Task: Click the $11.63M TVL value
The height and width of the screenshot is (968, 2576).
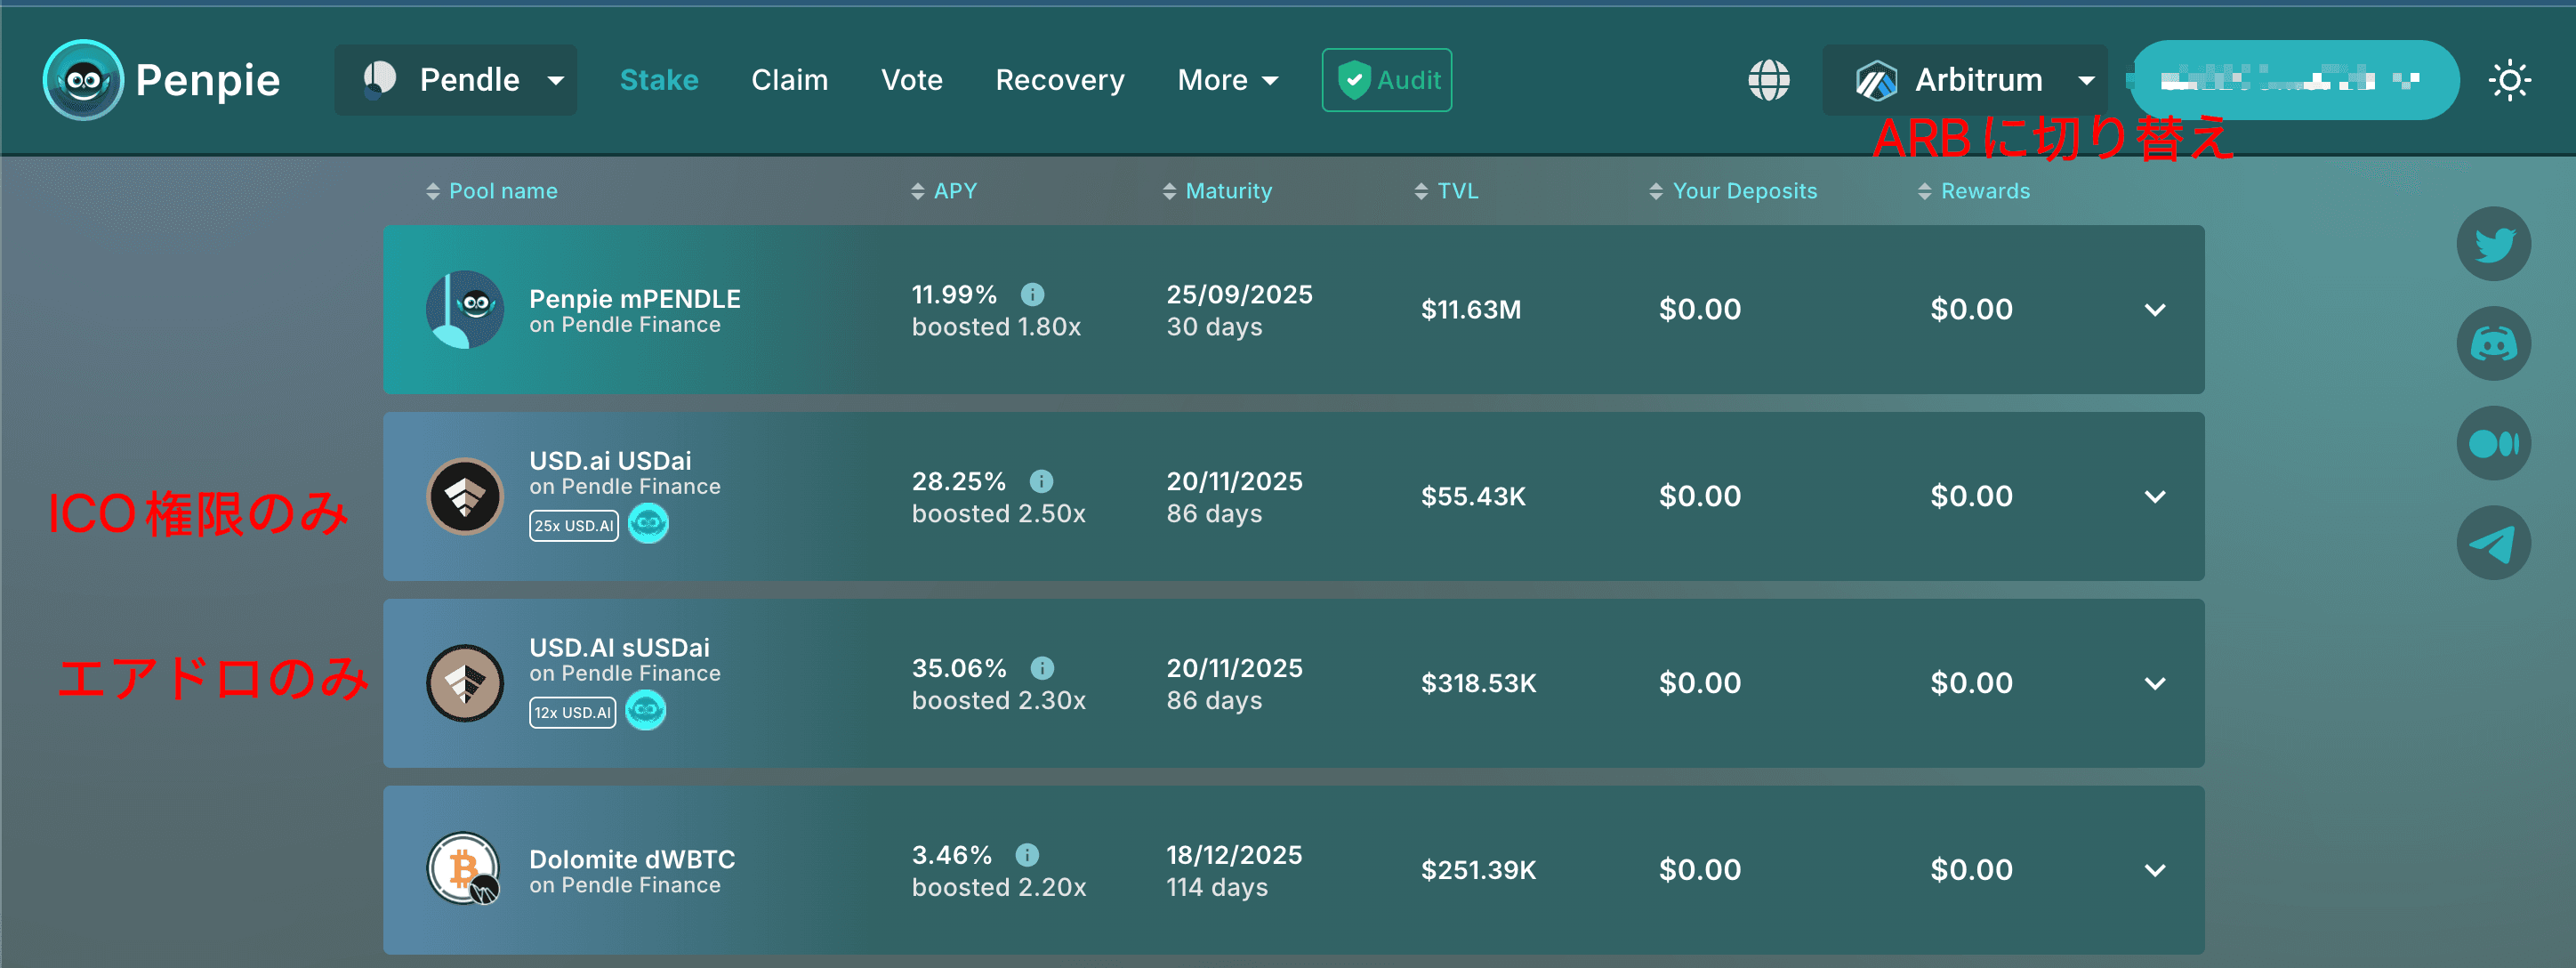Action: pyautogui.click(x=1471, y=310)
